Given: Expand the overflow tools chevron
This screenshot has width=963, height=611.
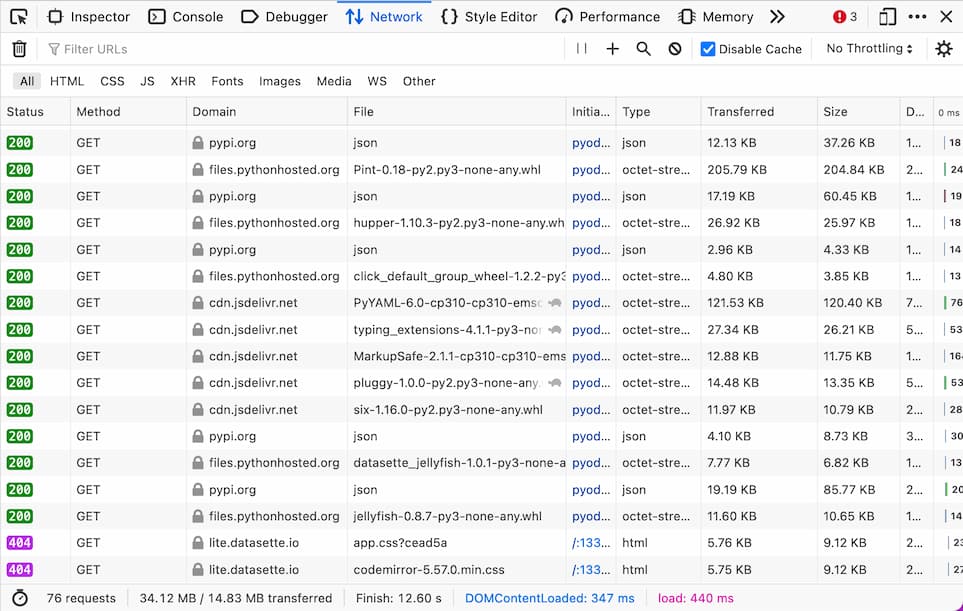Looking at the screenshot, I should [777, 17].
